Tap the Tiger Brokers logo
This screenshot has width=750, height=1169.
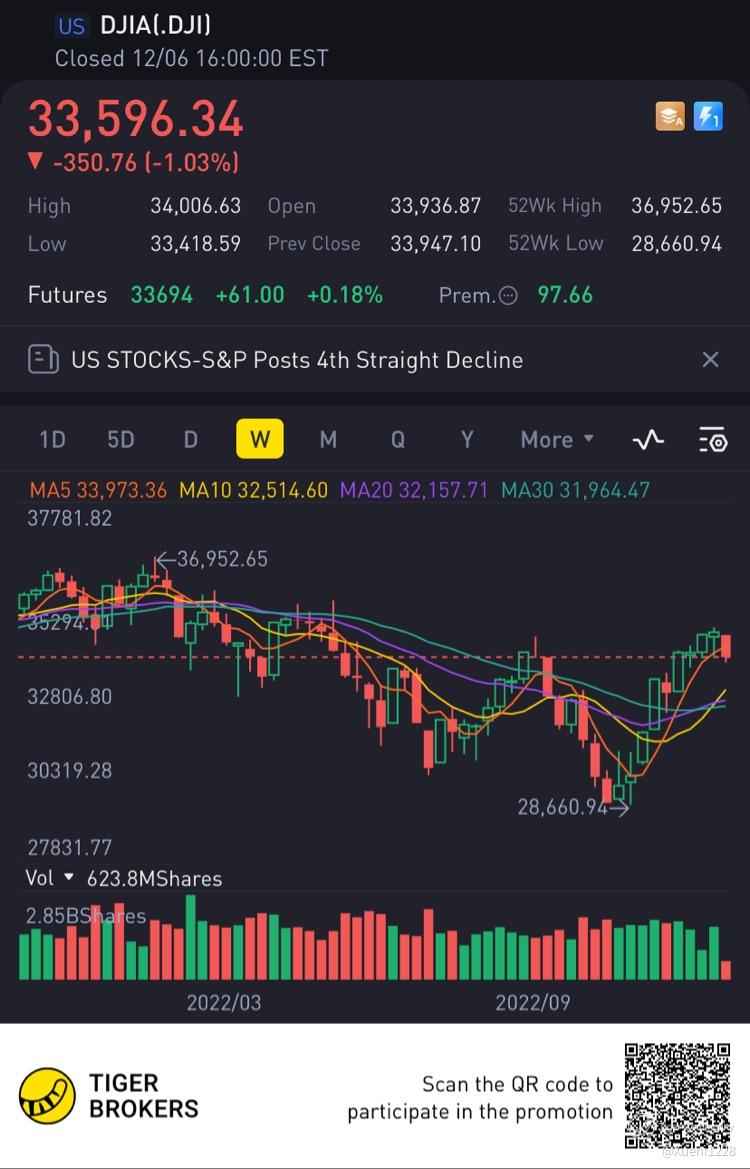(48, 1096)
